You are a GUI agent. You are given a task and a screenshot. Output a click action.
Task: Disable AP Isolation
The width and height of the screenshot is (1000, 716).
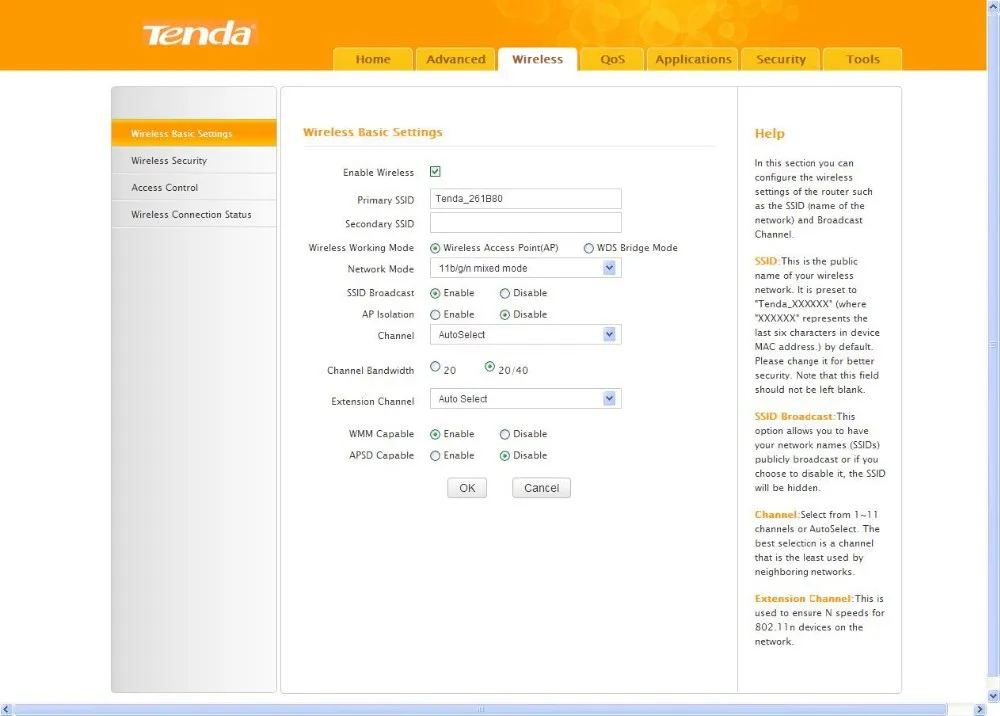pos(504,315)
